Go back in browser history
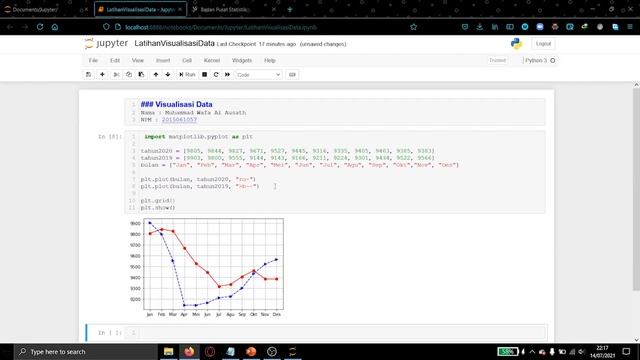This screenshot has height=360, width=640. (x=10, y=27)
